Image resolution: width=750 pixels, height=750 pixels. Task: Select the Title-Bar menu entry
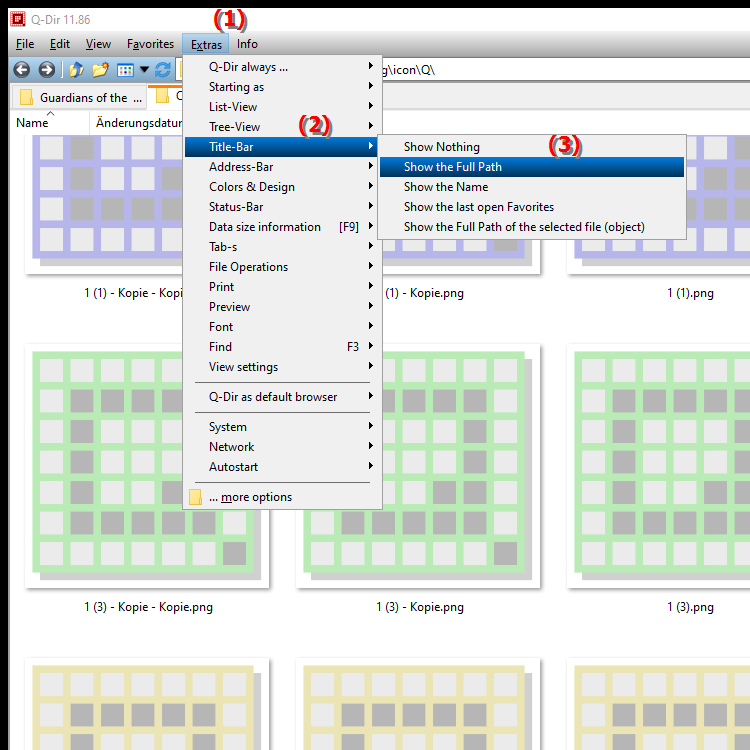click(282, 147)
